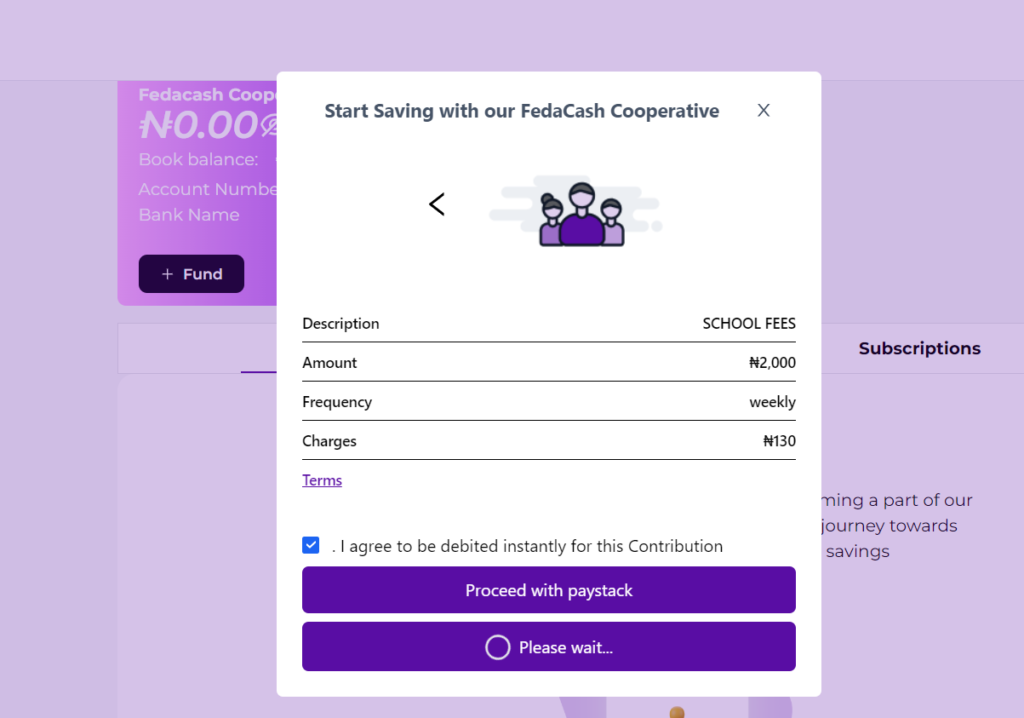Click the dialog title heading text
The width and height of the screenshot is (1024, 718).
point(521,111)
